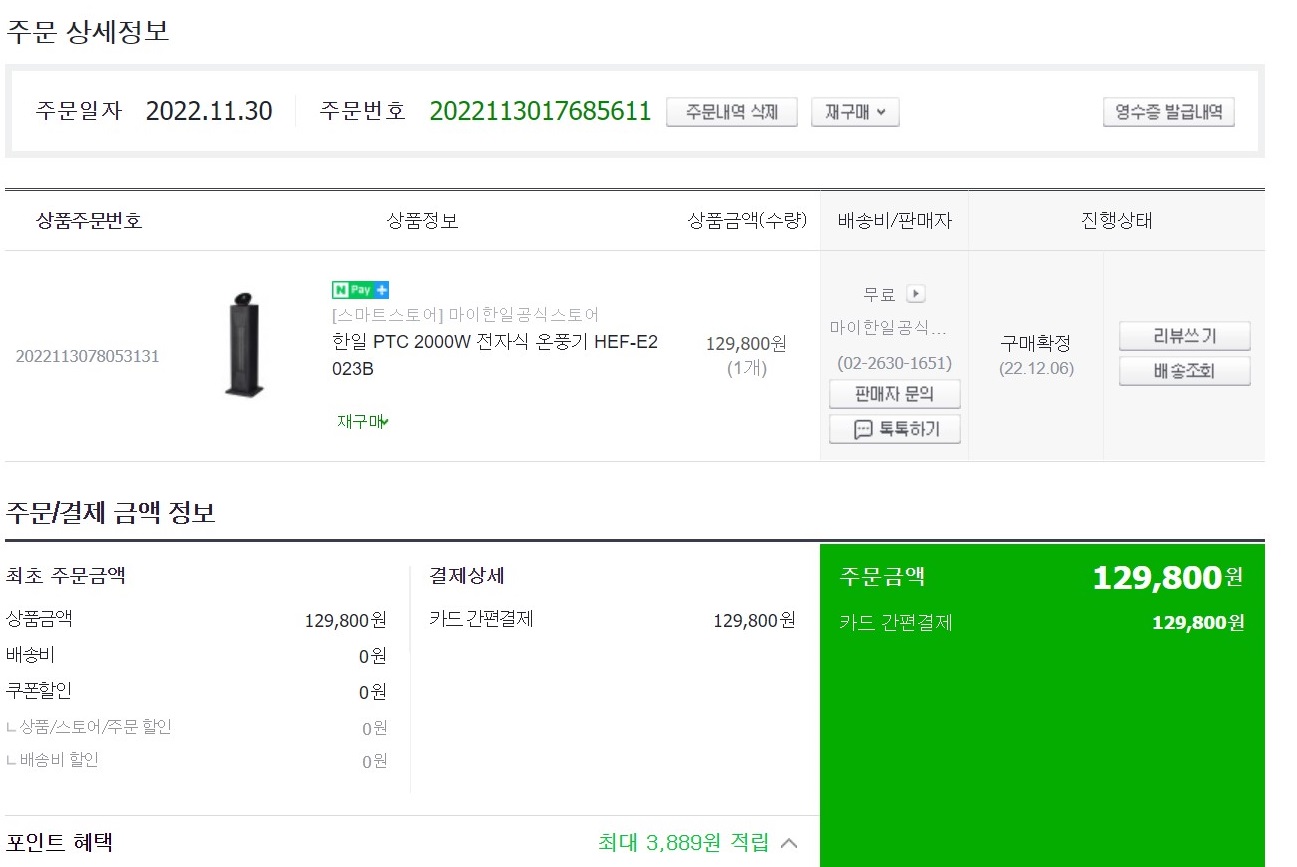Click the truncated seller name 마이한일공식…
This screenshot has width=1297, height=867.
888,328
